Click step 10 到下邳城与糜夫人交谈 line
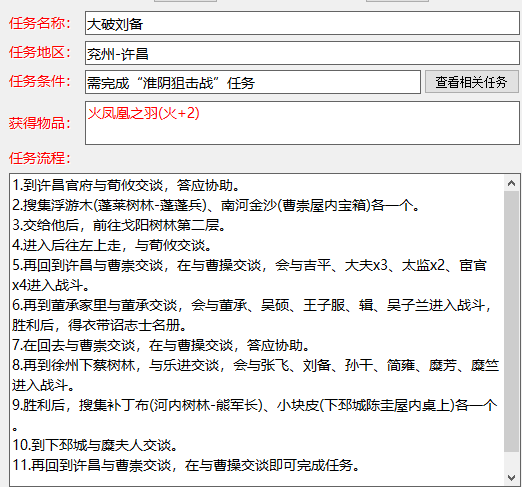Screen dimensions: 522x487 (x=95, y=445)
